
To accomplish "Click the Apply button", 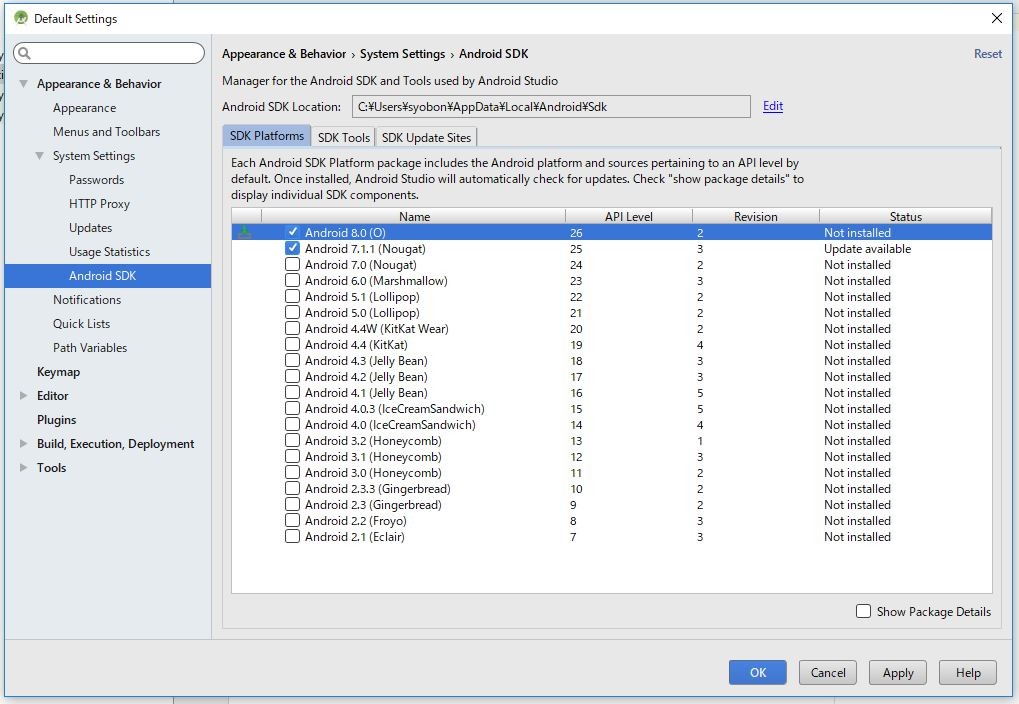I will point(898,672).
